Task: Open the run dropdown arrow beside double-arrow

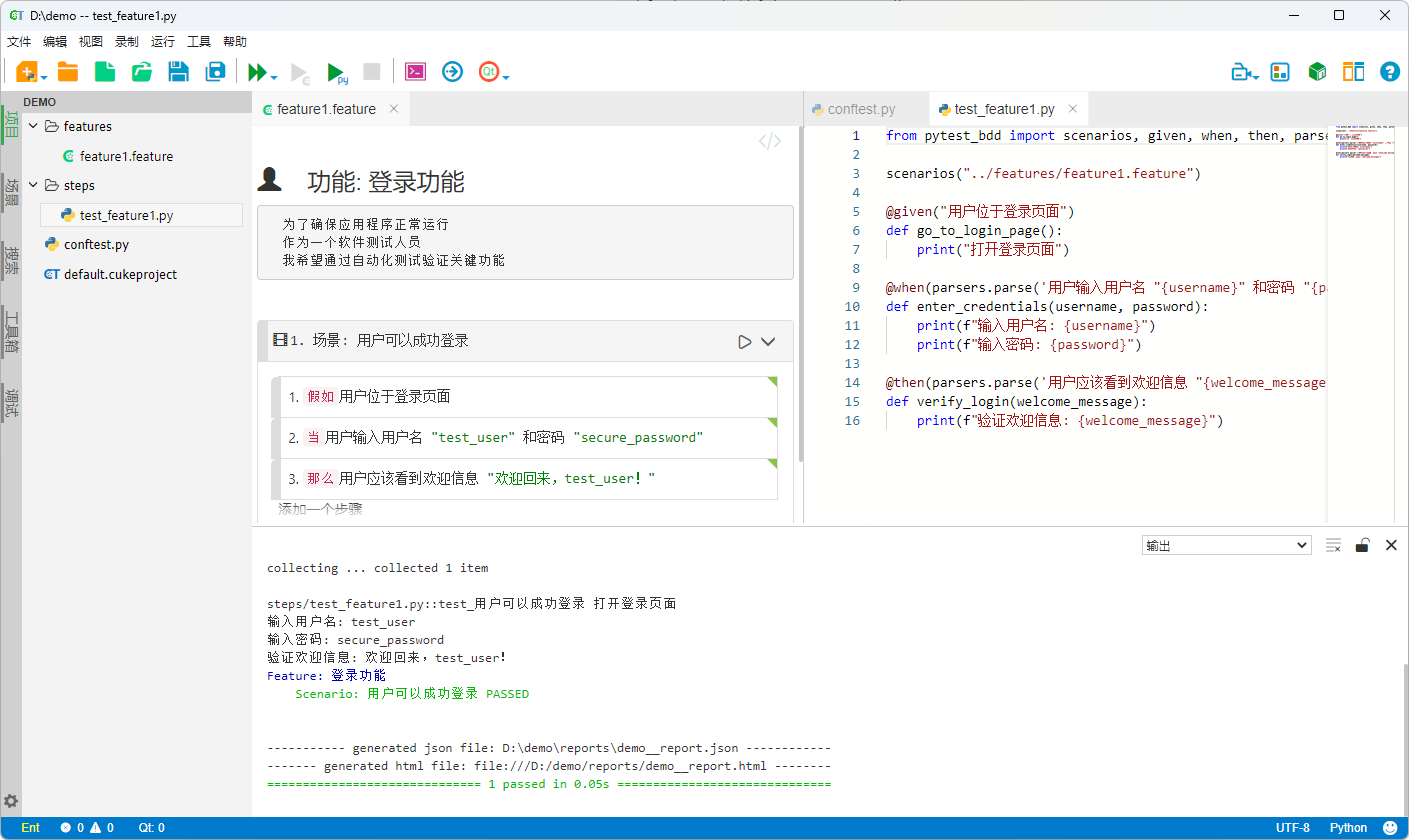Action: (274, 77)
